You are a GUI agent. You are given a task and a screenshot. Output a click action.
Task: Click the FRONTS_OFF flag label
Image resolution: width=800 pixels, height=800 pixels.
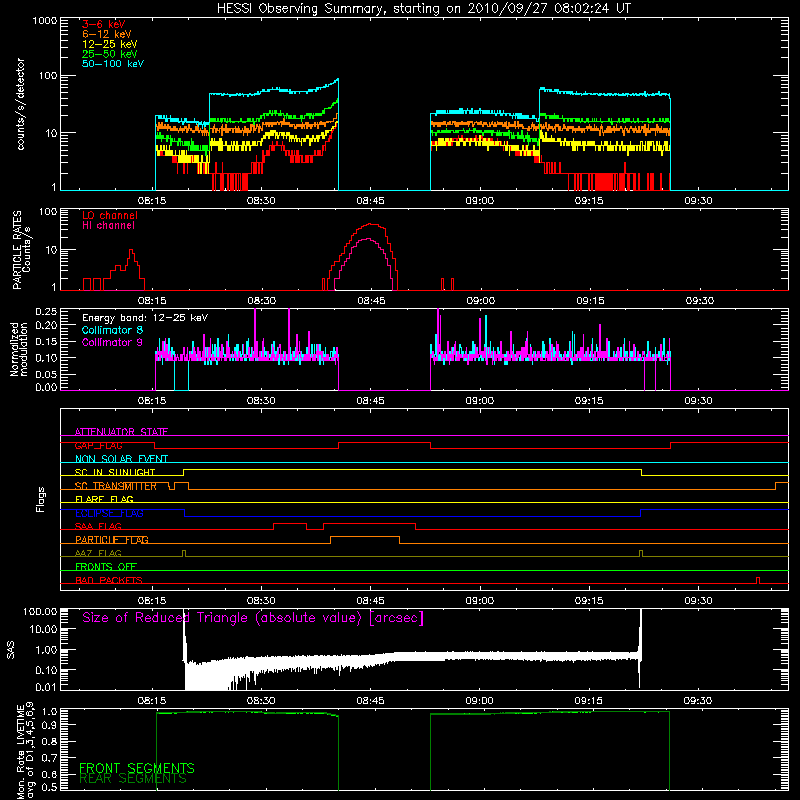pyautogui.click(x=106, y=567)
